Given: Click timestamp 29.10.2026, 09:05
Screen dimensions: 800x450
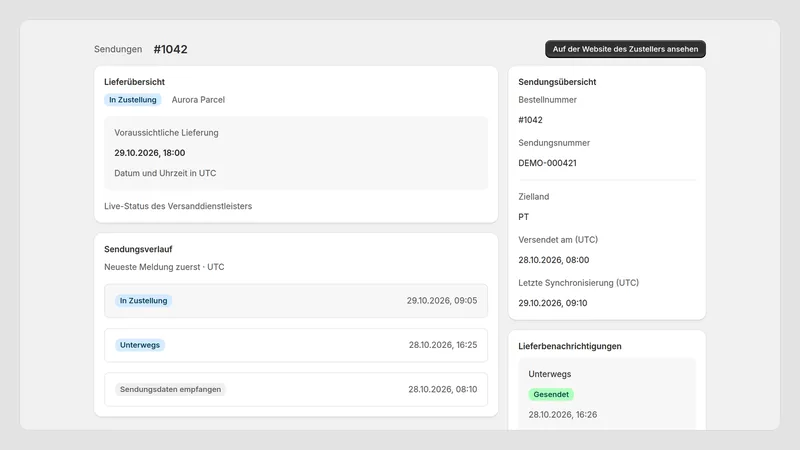Looking at the screenshot, I should pyautogui.click(x=442, y=301).
